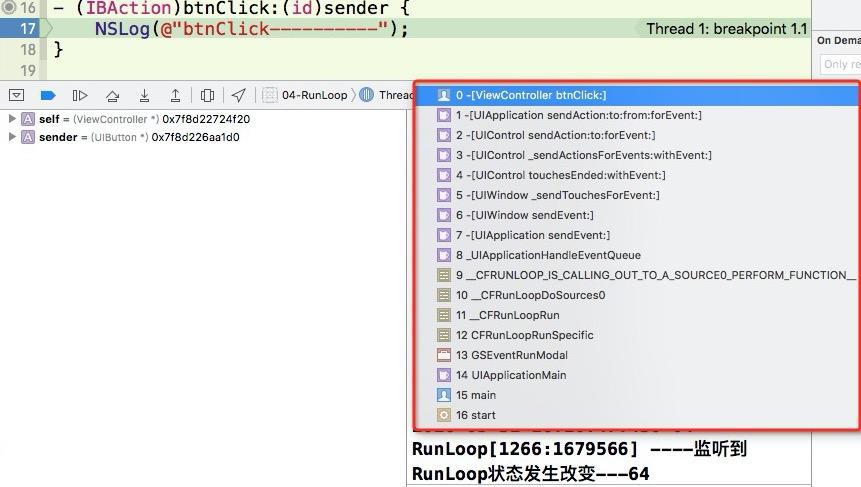The height and width of the screenshot is (487, 861).
Task: Click the NSLog btnClick code line
Action: tap(251, 29)
